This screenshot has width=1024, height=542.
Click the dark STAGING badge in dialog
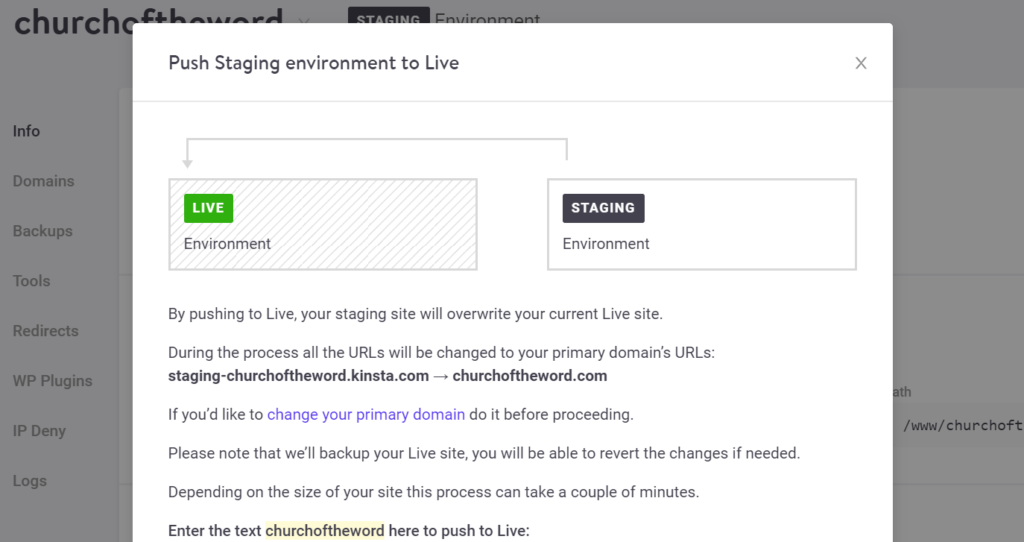[603, 208]
